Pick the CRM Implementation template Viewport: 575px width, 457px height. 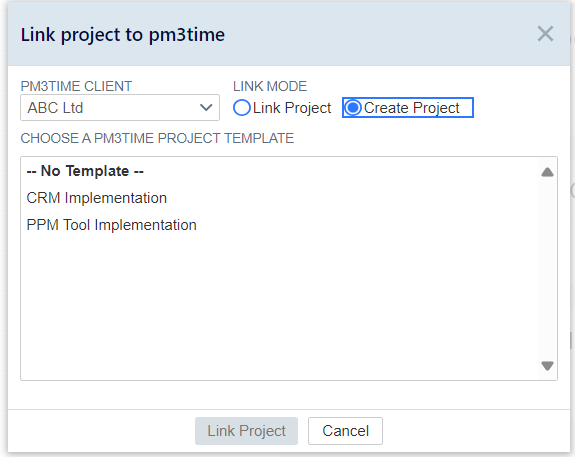point(97,198)
